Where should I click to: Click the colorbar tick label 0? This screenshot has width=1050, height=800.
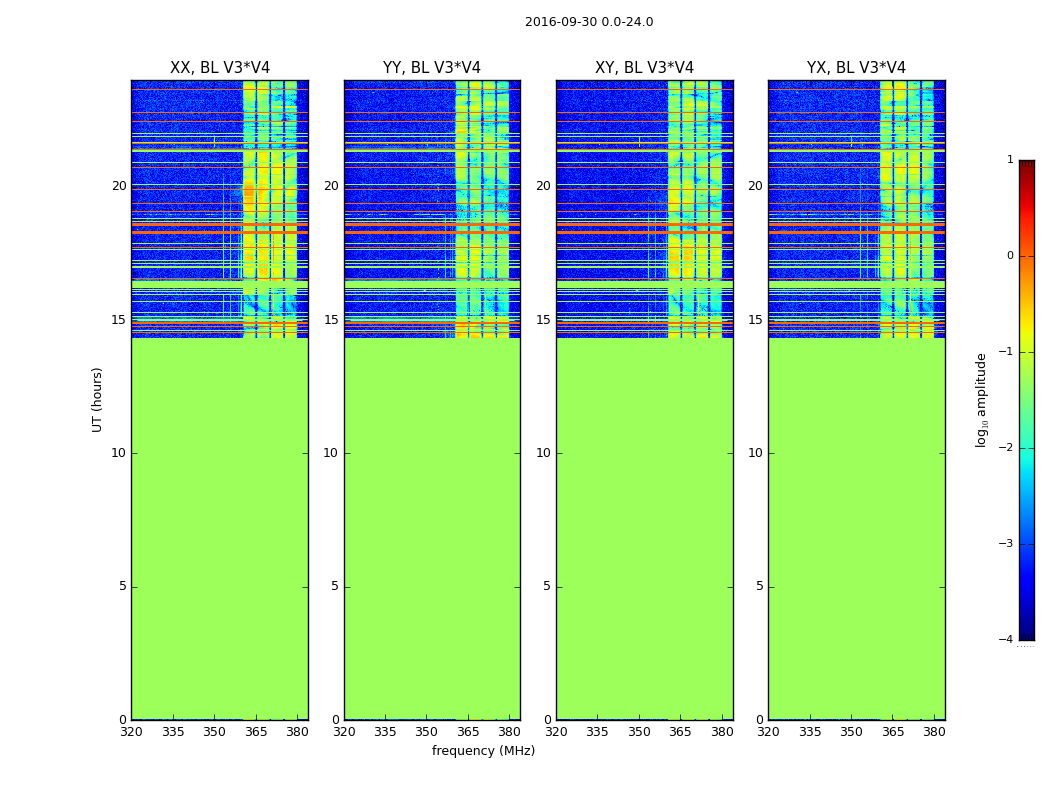tap(1009, 256)
